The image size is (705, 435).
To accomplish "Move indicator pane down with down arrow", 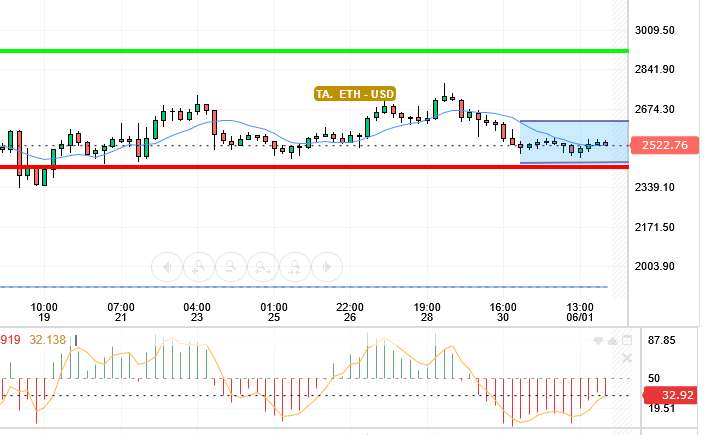I will (598, 341).
